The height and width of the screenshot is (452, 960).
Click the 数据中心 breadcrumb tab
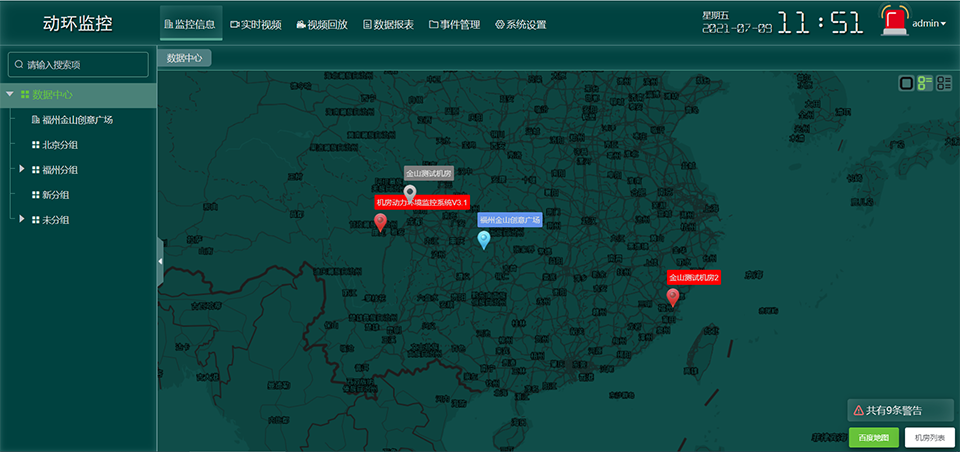pyautogui.click(x=184, y=58)
